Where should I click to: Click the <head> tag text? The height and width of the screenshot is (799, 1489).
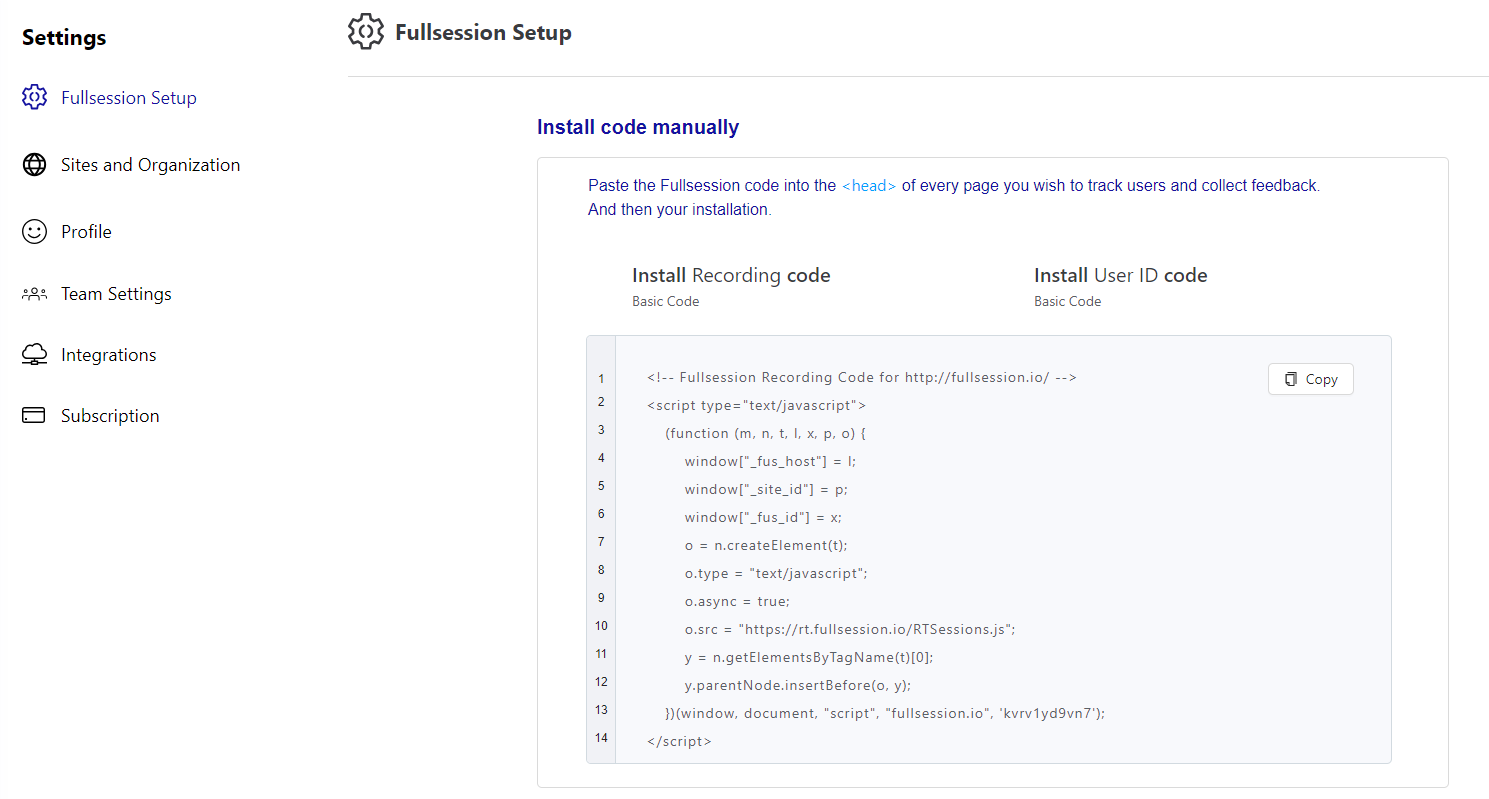[869, 186]
